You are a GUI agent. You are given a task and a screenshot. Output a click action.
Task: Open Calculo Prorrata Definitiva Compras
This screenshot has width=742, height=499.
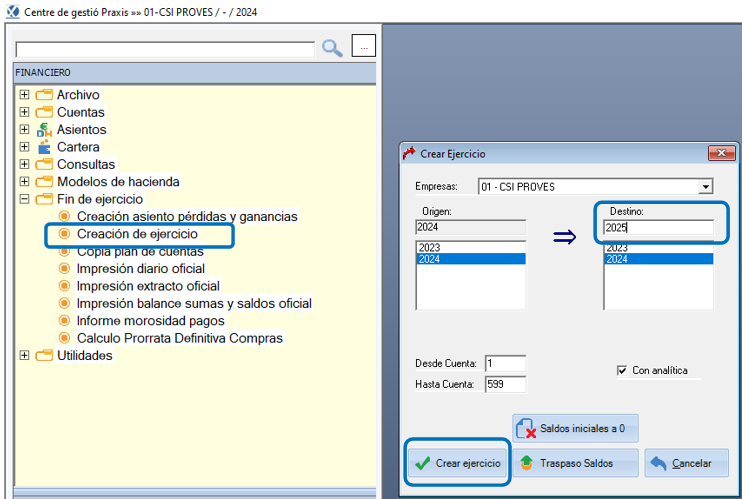coord(180,338)
